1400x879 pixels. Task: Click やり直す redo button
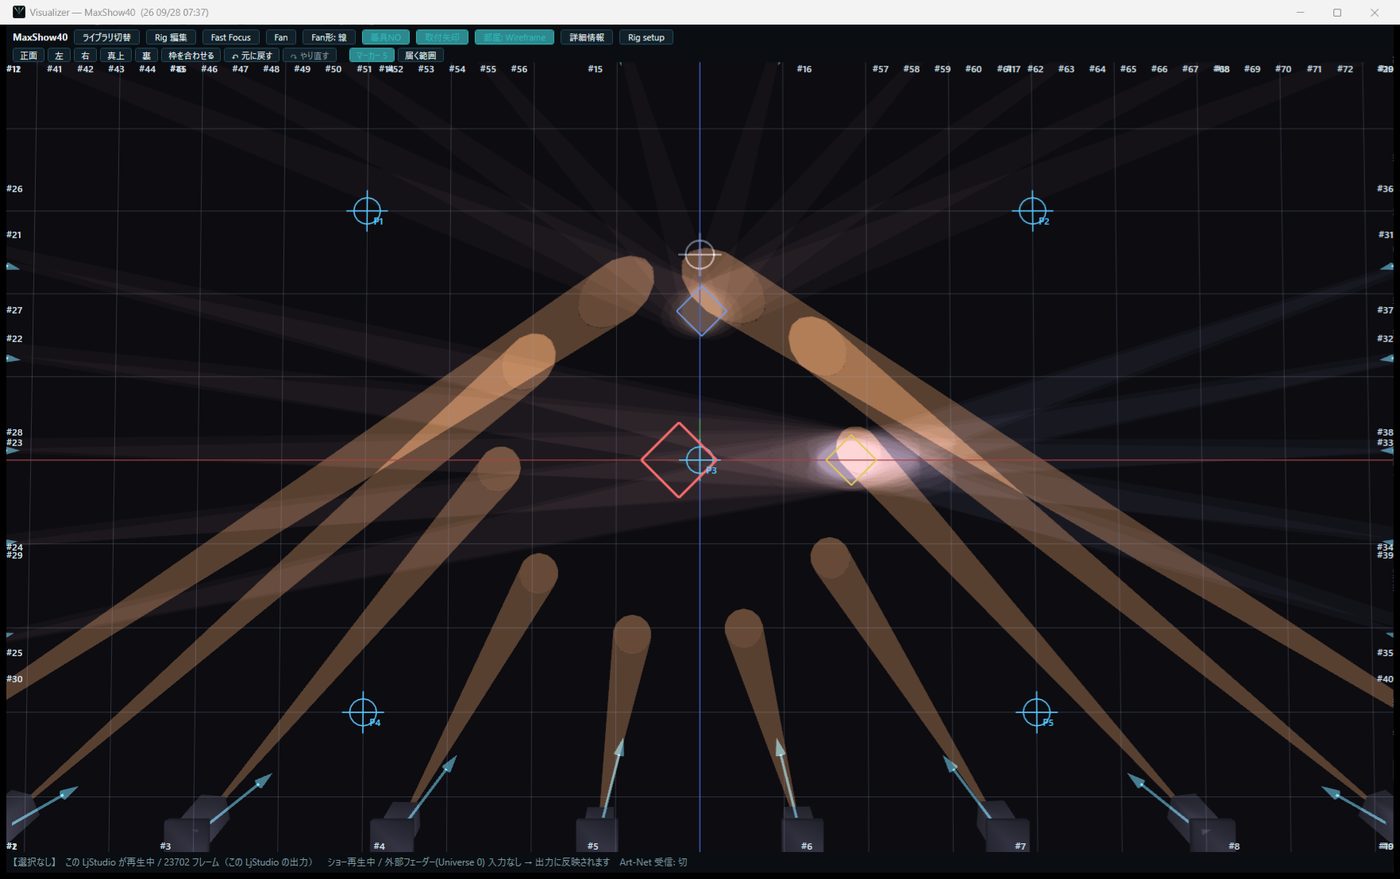[310, 55]
